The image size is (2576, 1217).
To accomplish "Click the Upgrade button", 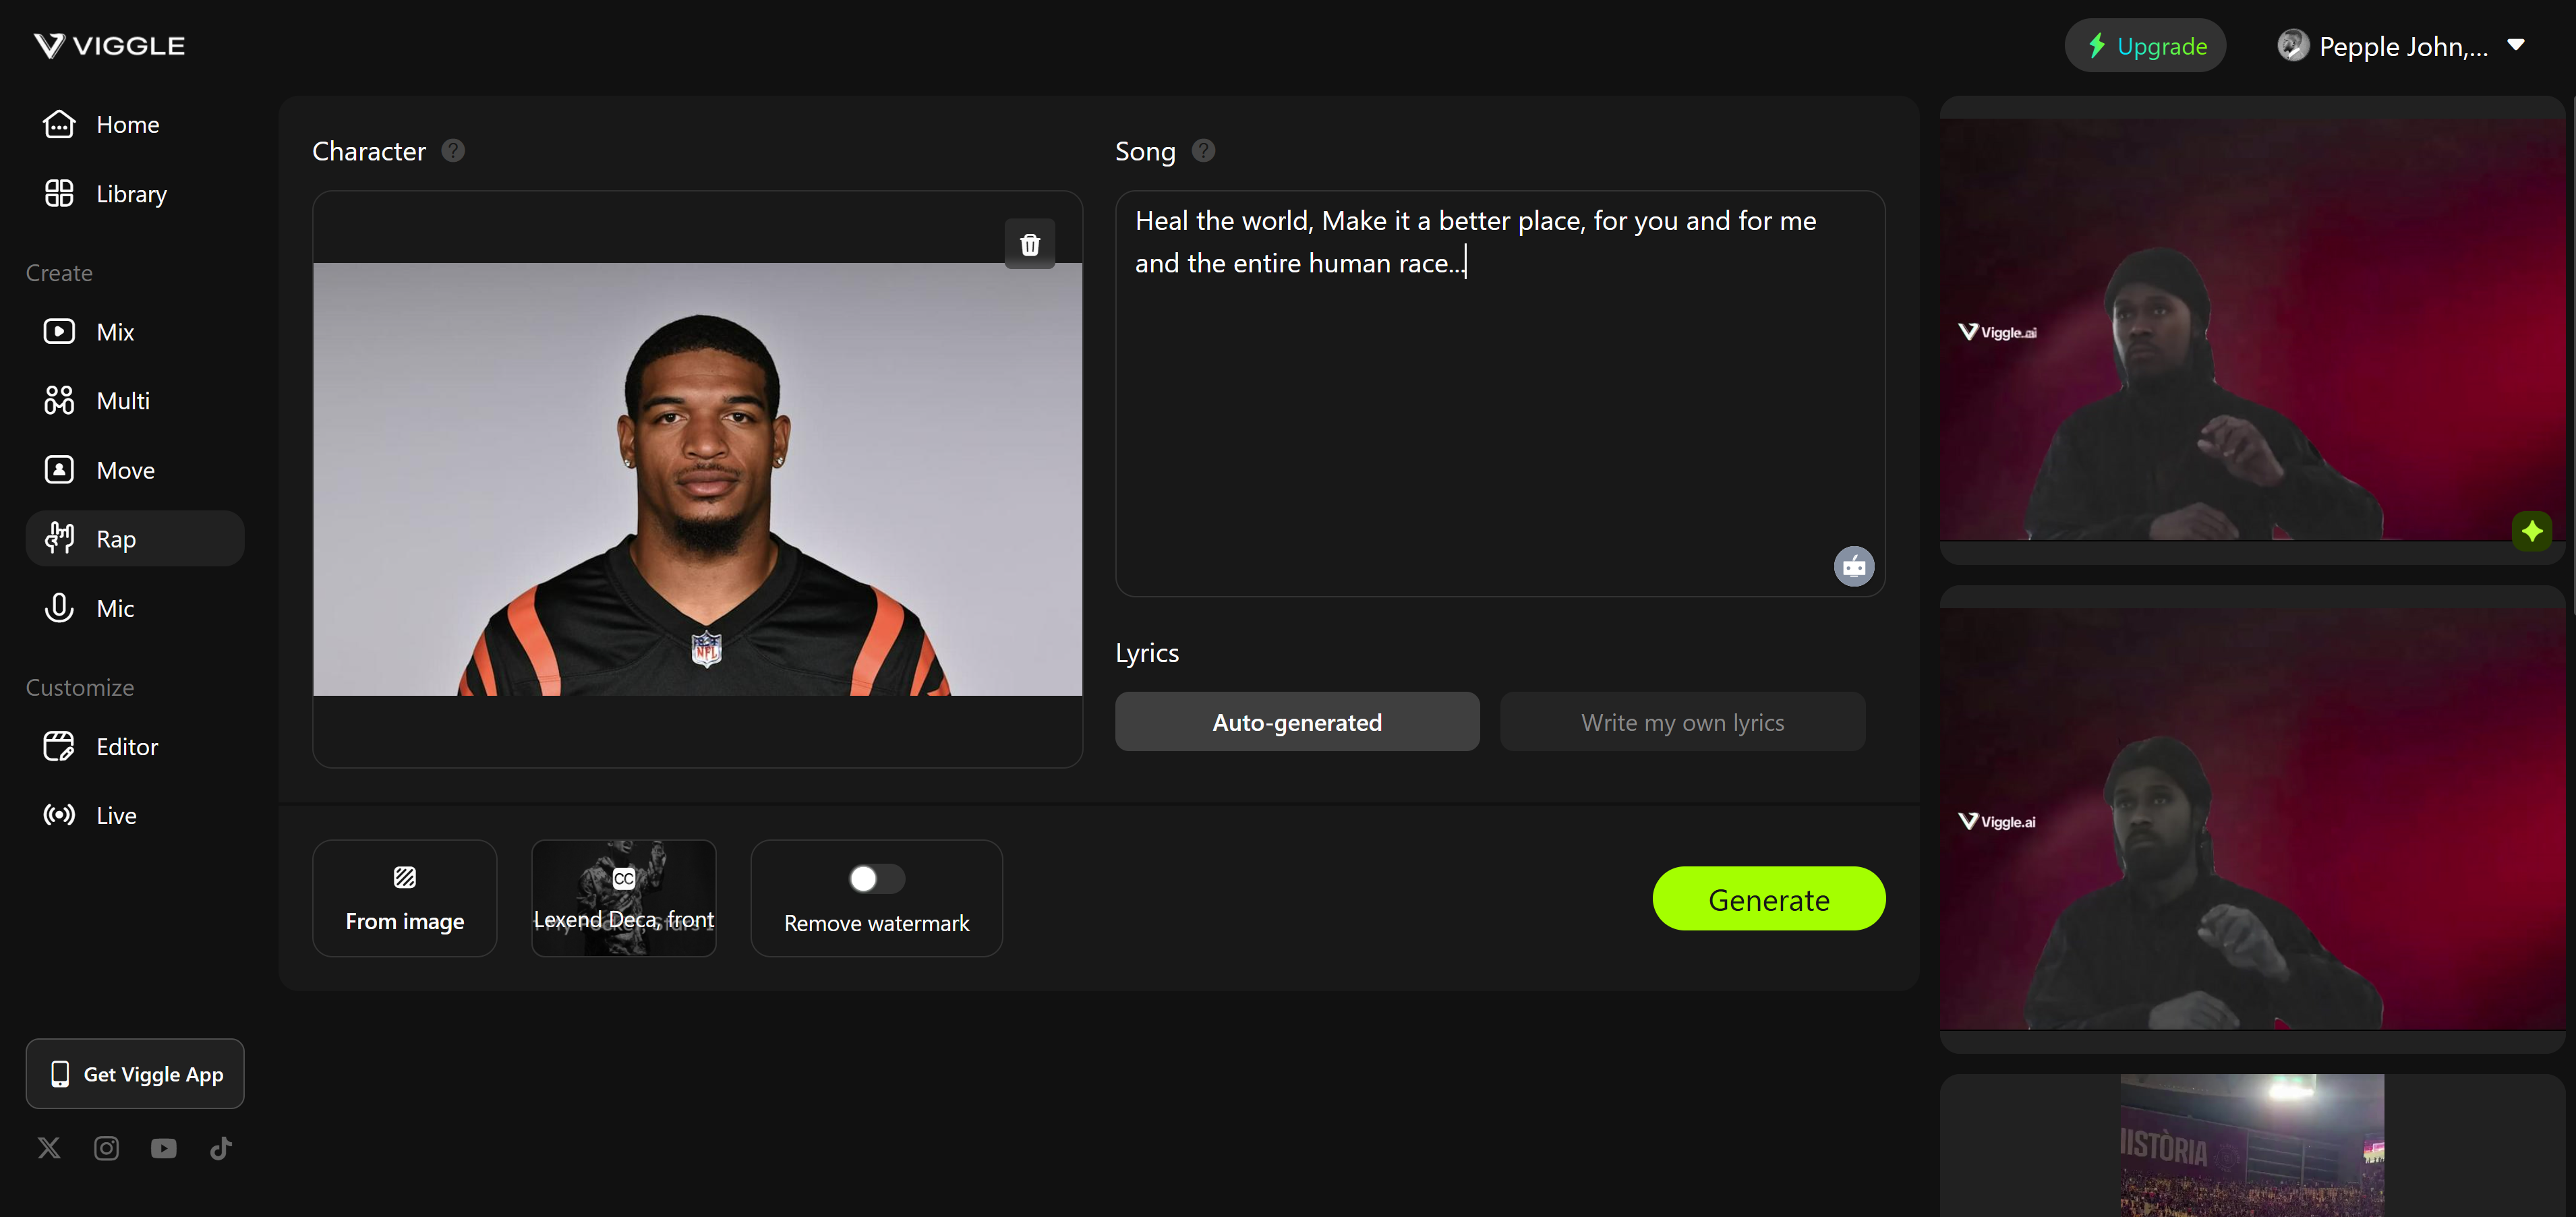I will point(2145,46).
